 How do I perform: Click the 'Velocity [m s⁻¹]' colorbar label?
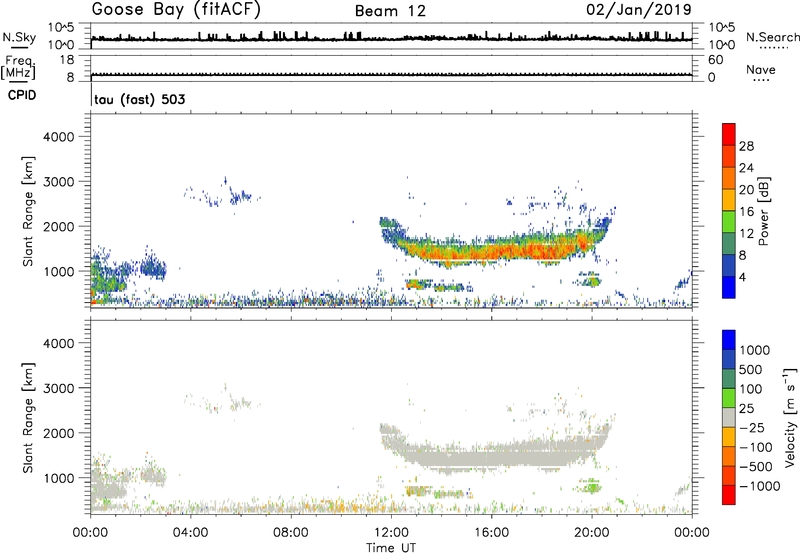[790, 417]
